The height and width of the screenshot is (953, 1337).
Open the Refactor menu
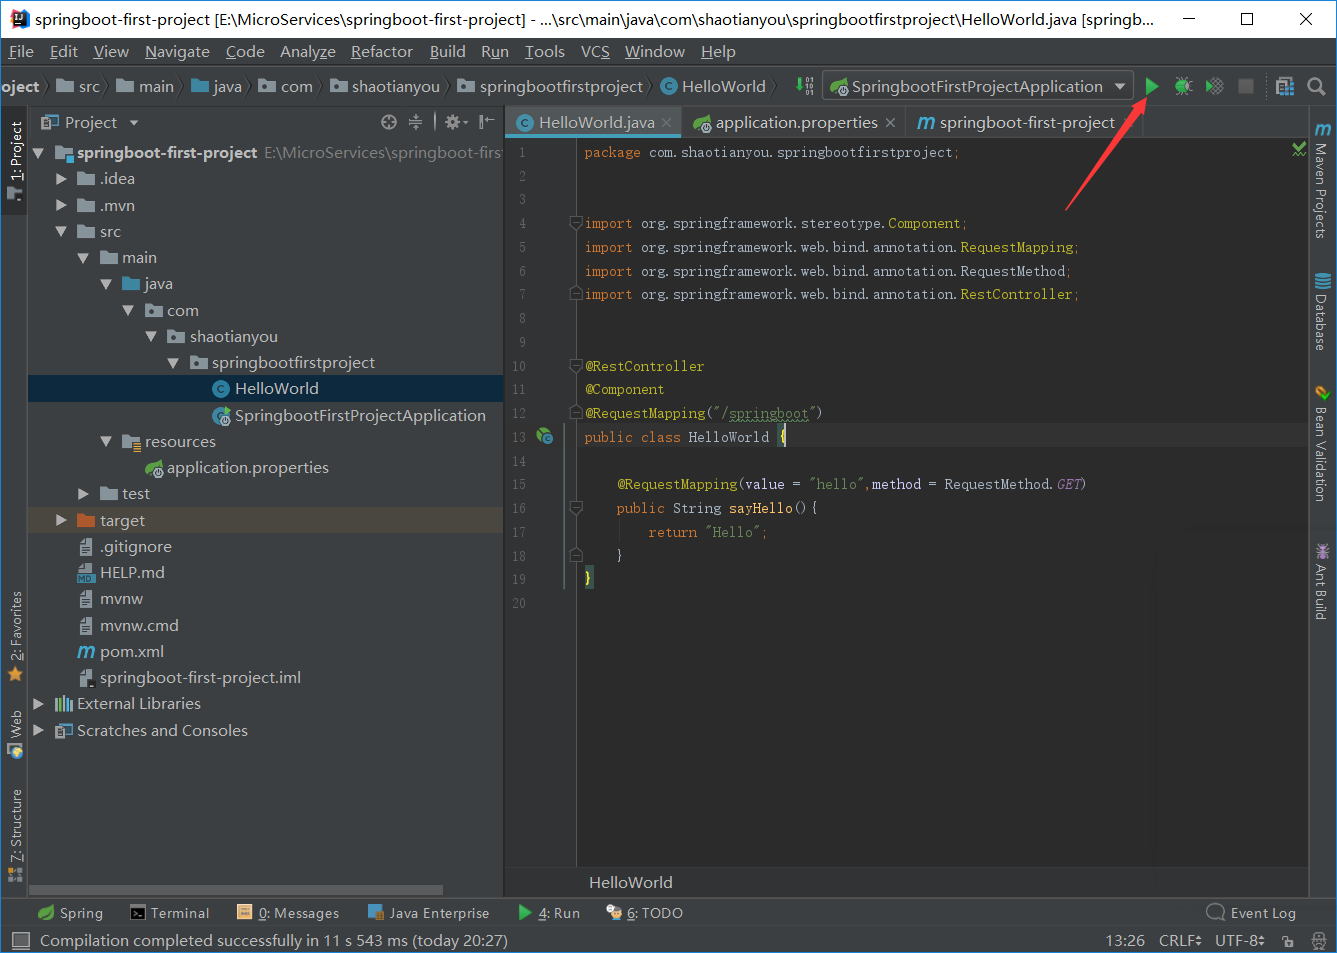click(381, 52)
